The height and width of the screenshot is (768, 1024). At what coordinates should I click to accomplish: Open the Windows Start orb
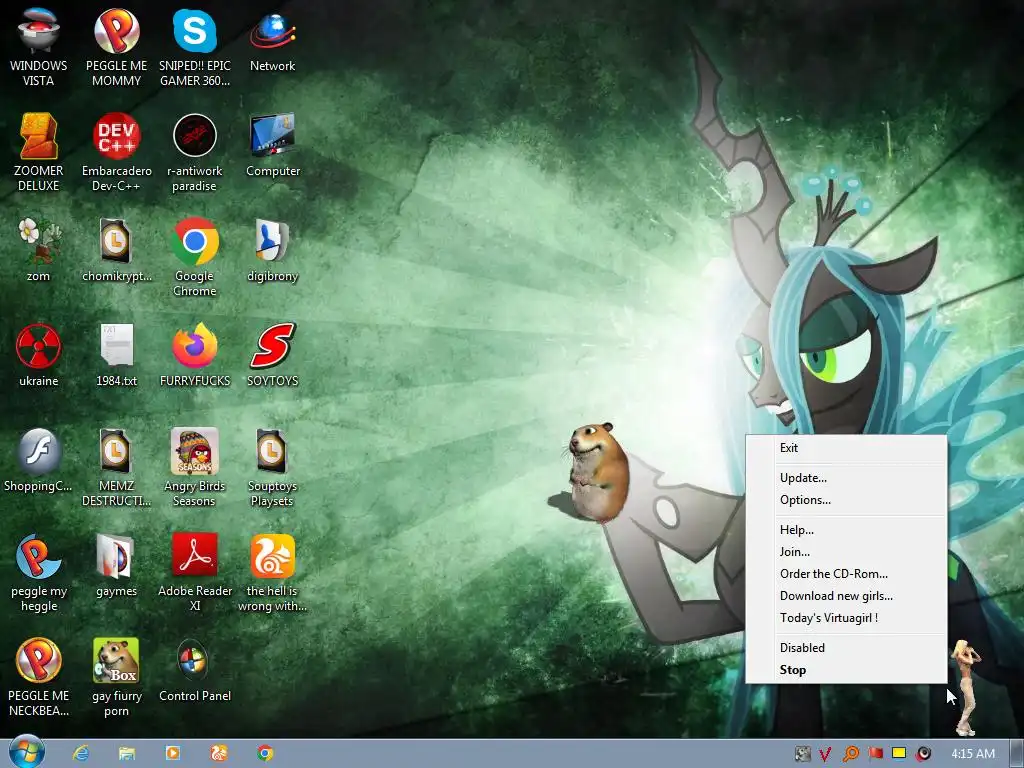(x=27, y=752)
